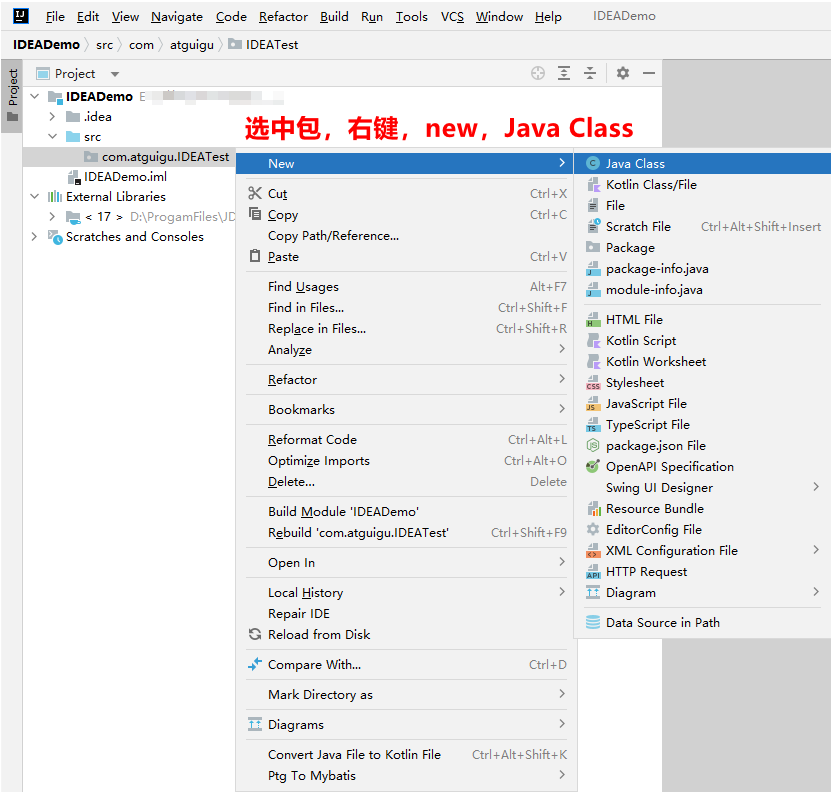Choose Kotlin Worksheet from New submenu

[x=702, y=362]
